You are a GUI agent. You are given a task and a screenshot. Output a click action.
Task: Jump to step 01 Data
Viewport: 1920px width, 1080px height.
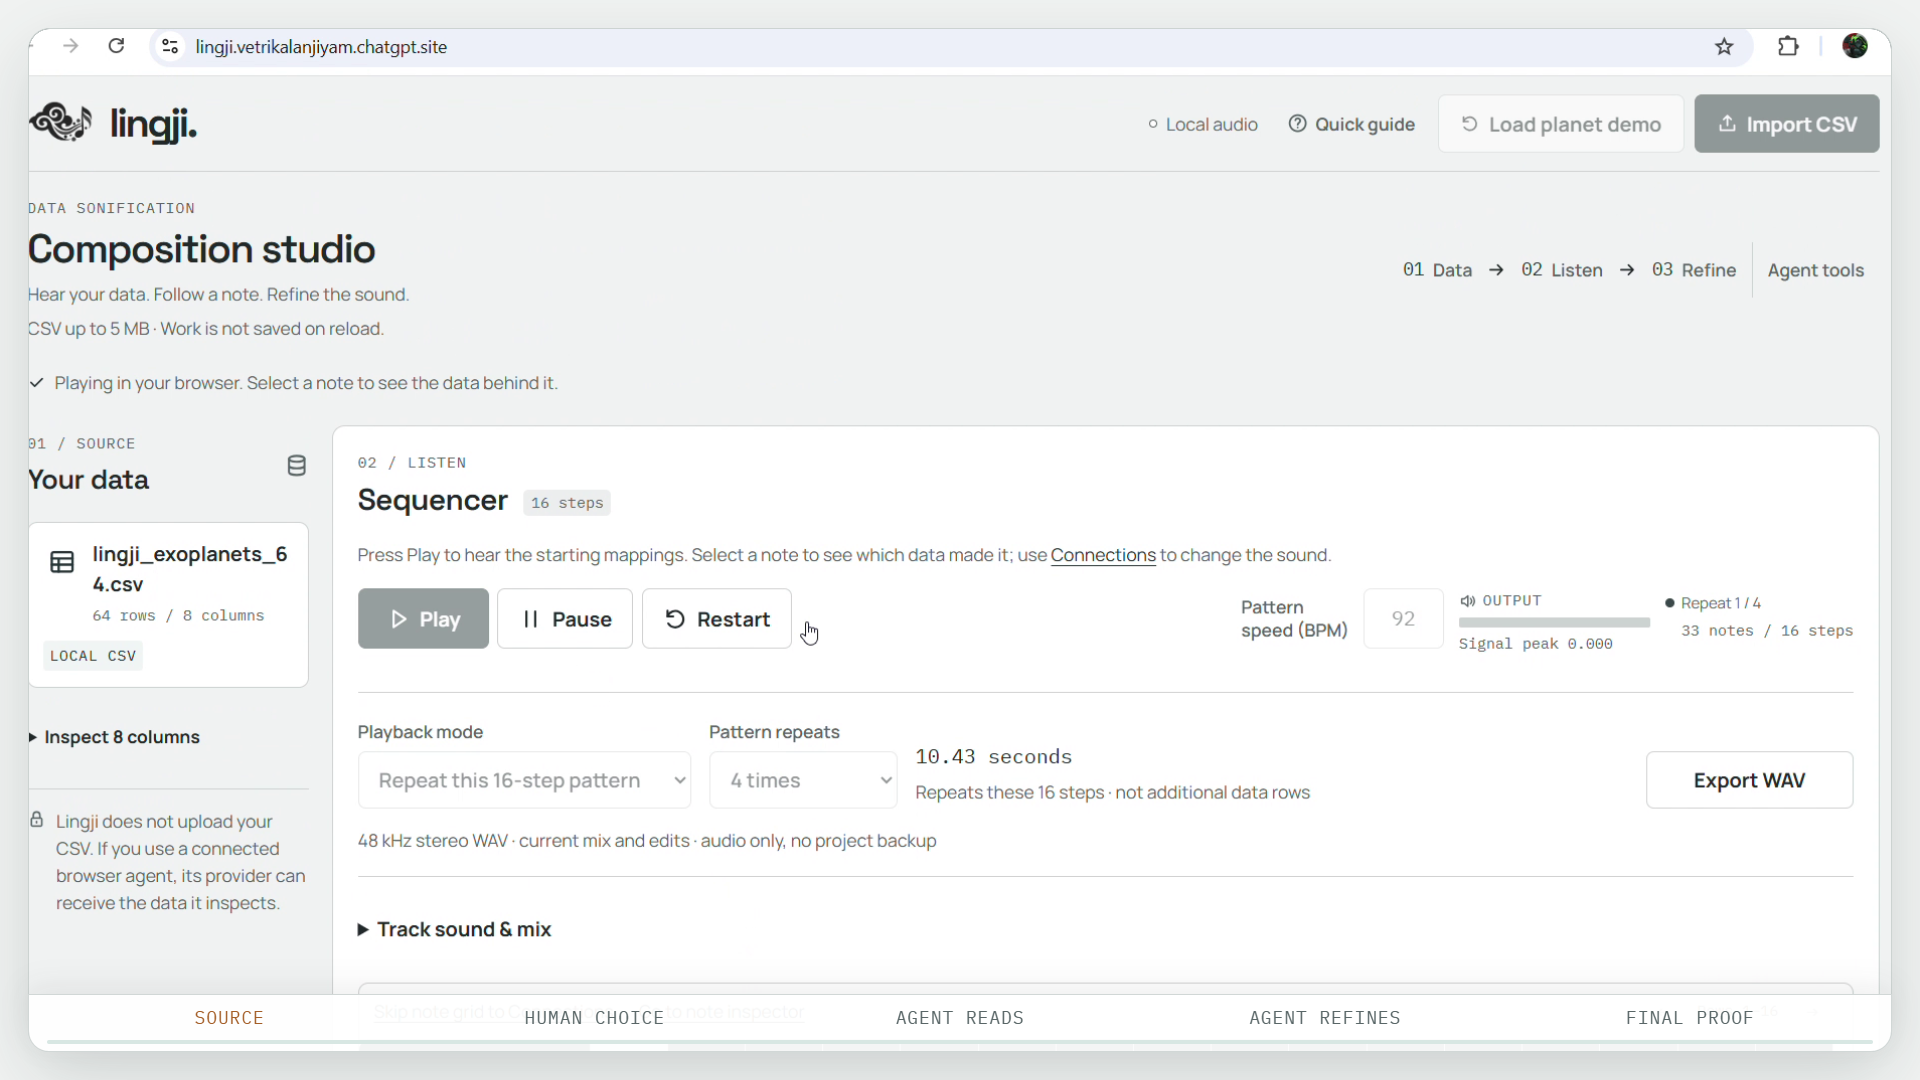pyautogui.click(x=1437, y=270)
